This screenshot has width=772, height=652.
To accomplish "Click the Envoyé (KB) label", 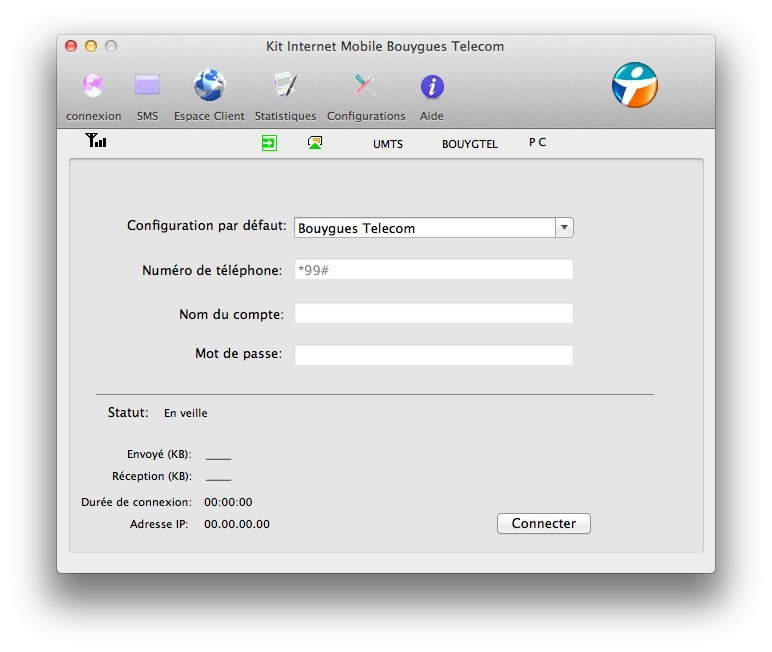I will (159, 454).
